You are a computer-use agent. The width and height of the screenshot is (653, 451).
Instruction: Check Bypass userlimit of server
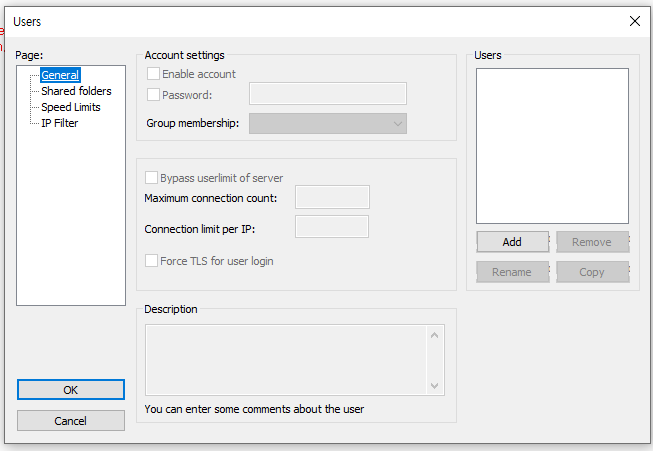point(151,178)
